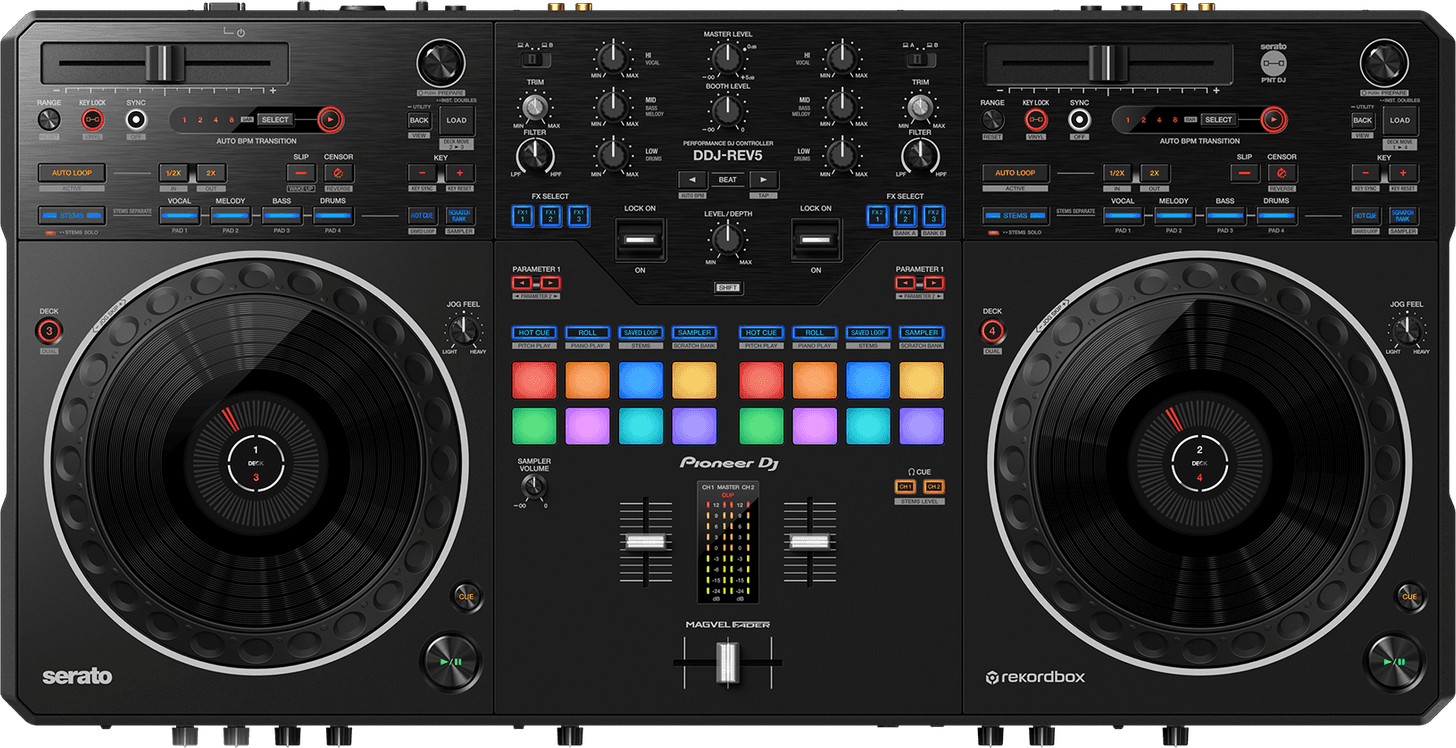Image resolution: width=1456 pixels, height=748 pixels.
Task: Select FX2 slot 1 button
Action: click(877, 215)
